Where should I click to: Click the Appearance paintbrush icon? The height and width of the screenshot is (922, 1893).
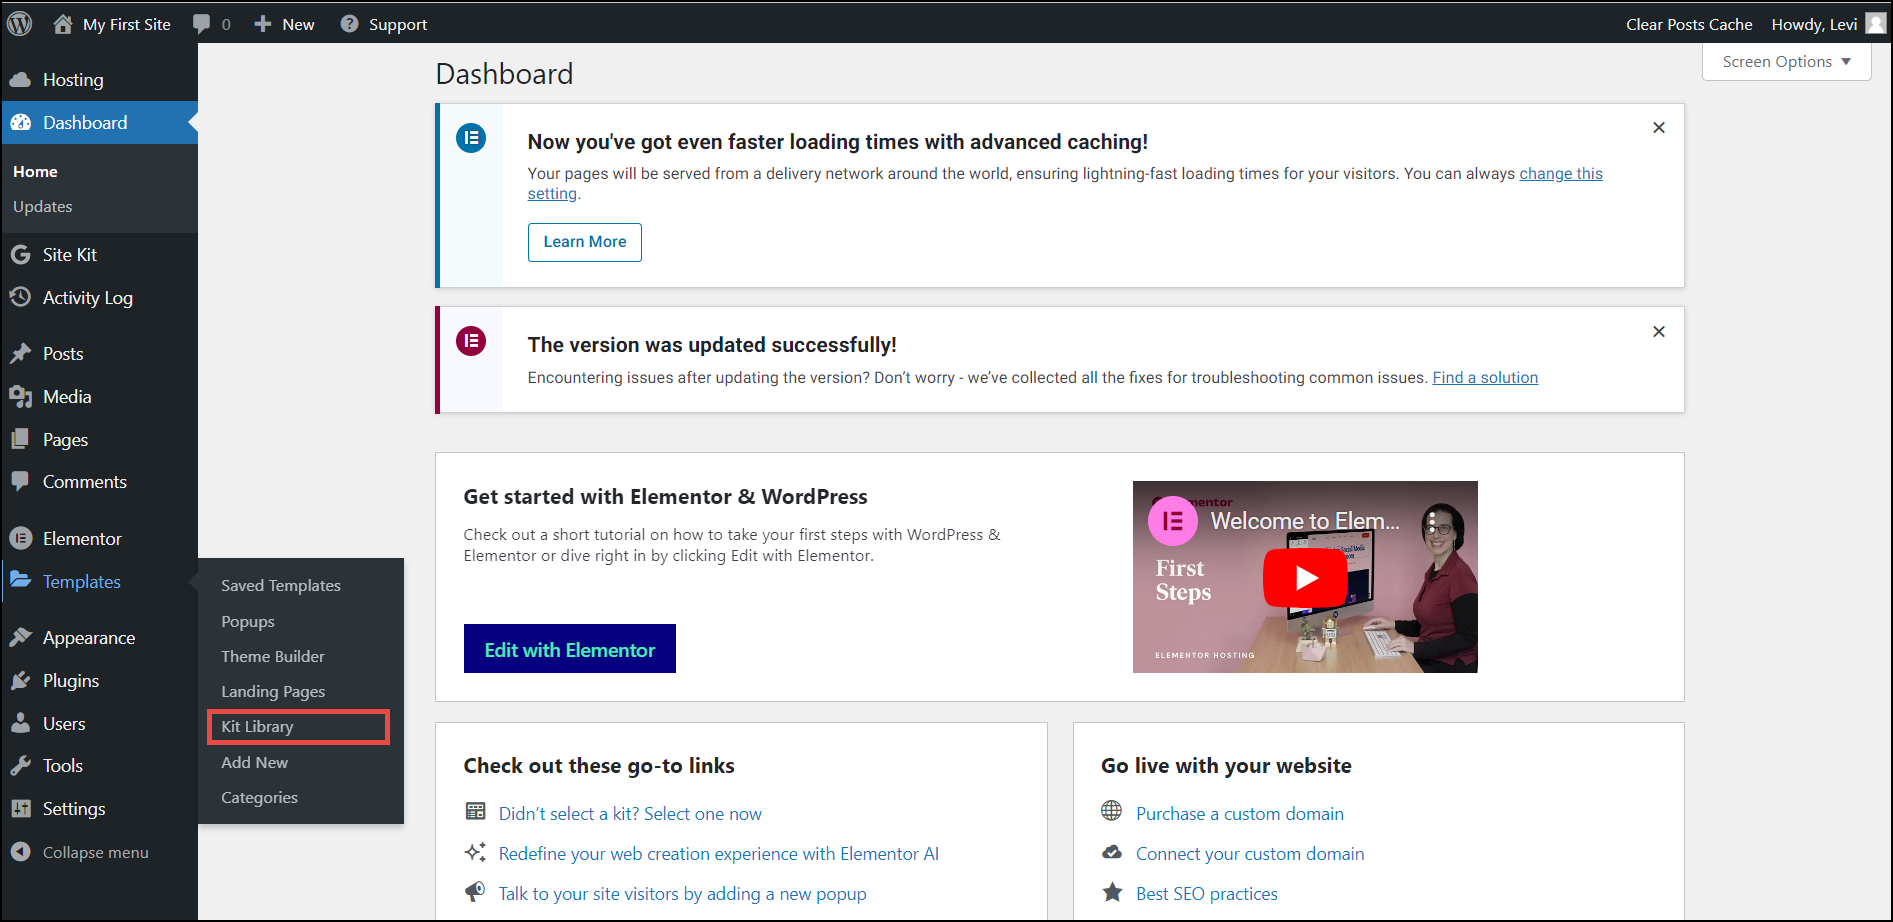[x=21, y=637]
